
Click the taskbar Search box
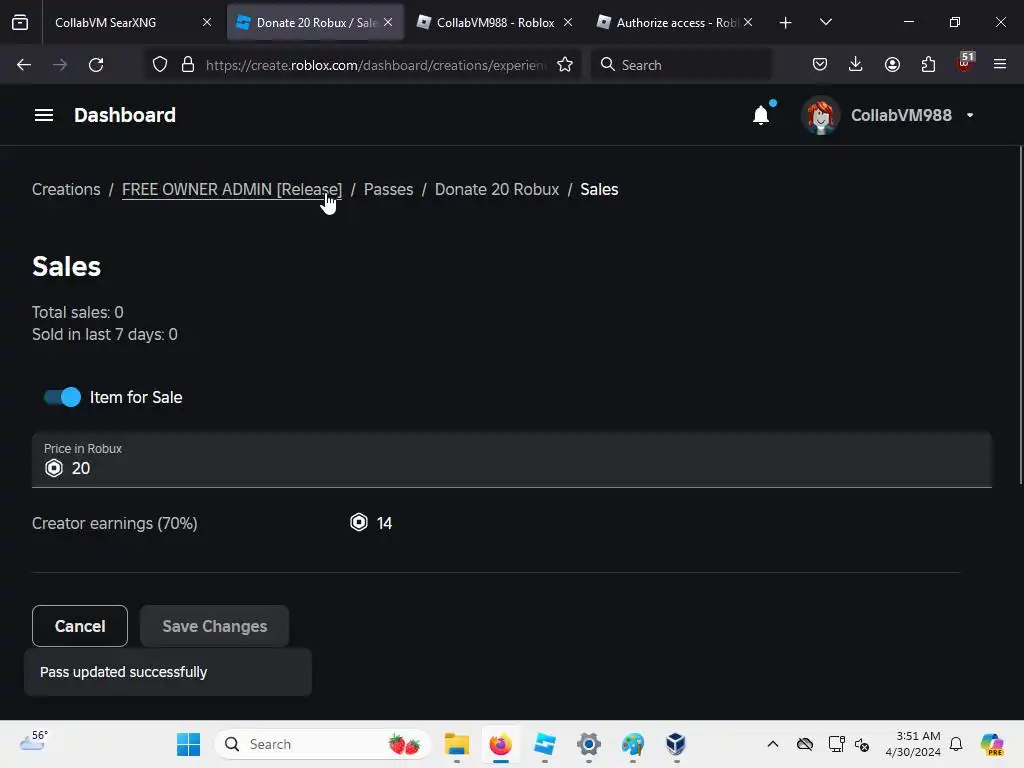(323, 744)
